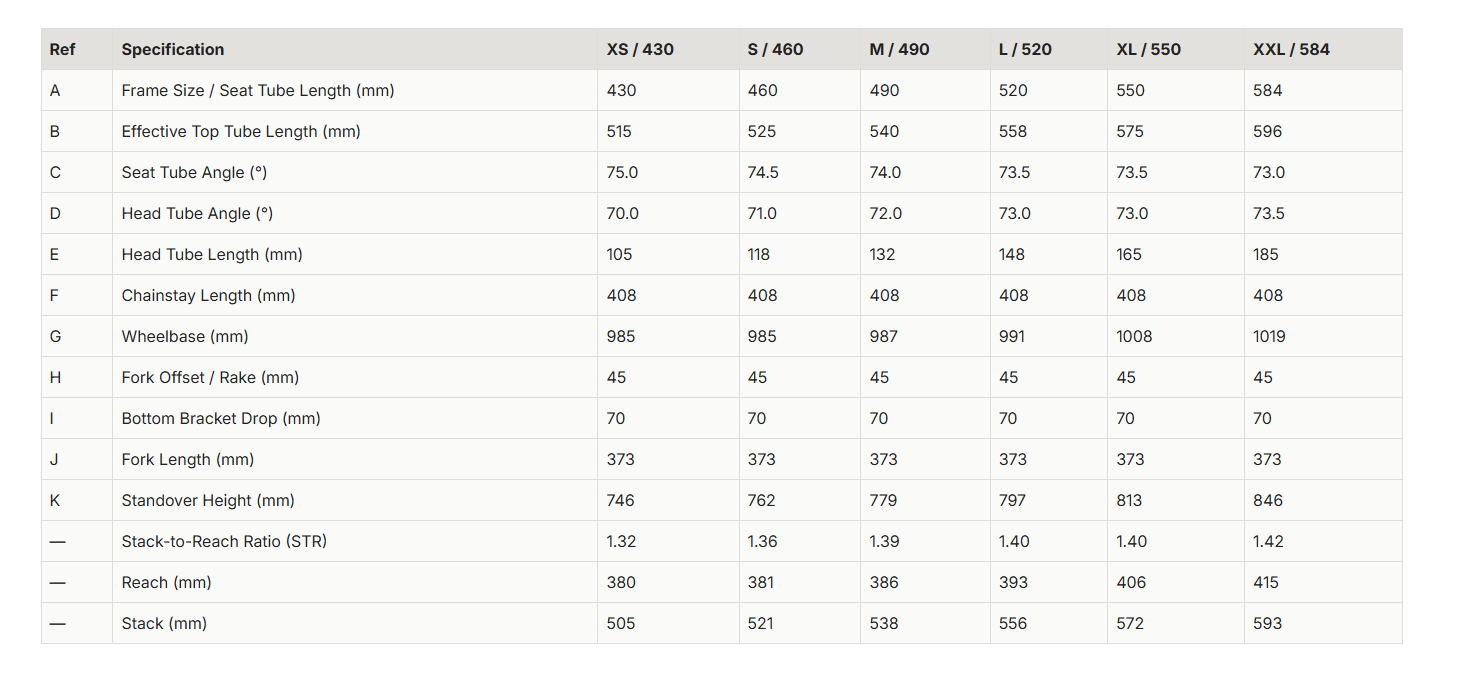Select the Ref column header
Viewport: 1460px width, 680px height.
[62, 49]
